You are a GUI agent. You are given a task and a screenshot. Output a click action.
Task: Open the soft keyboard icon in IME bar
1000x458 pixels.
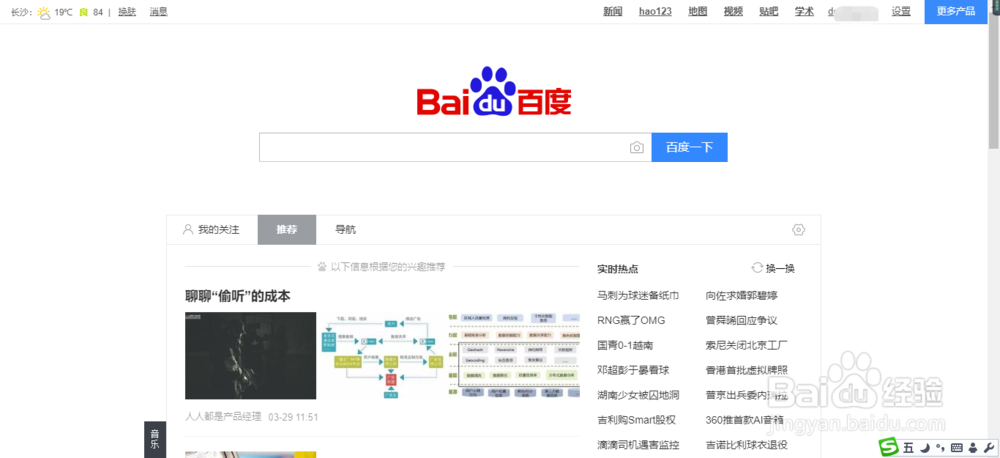click(957, 448)
